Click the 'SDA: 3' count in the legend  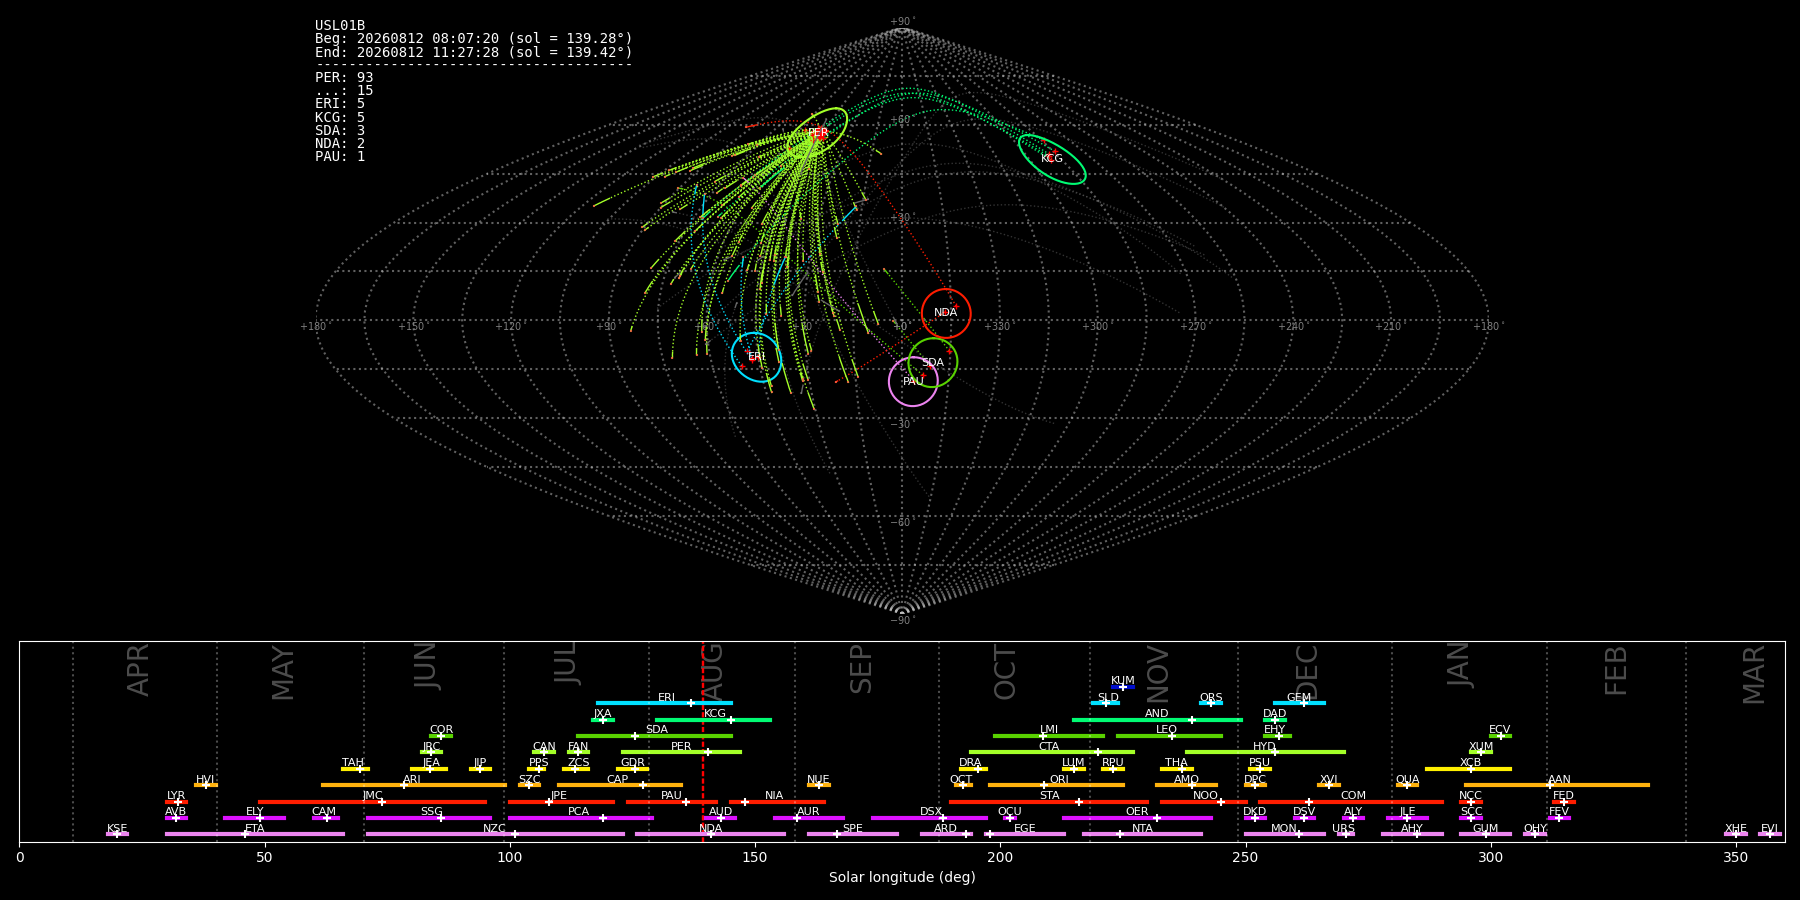coord(340,130)
